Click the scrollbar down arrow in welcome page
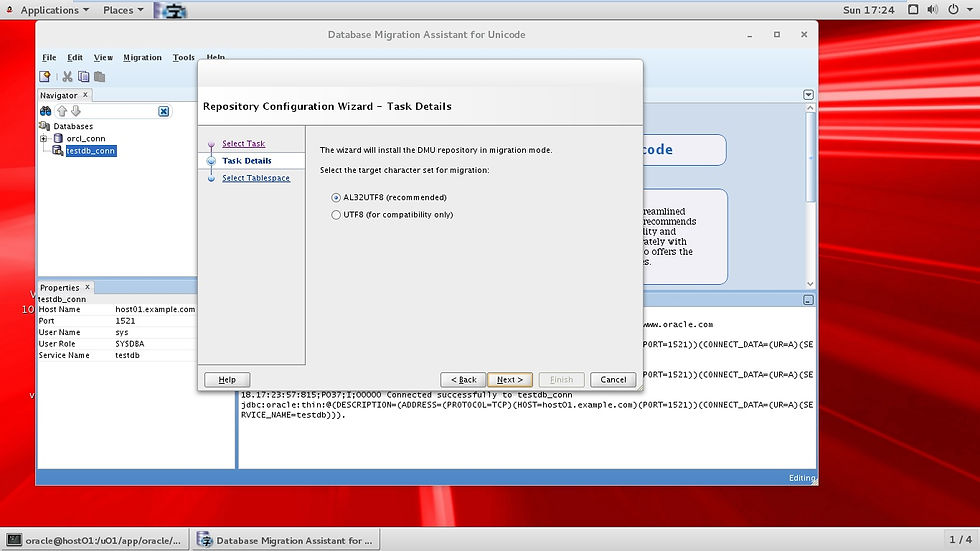Image resolution: width=980 pixels, height=551 pixels. [810, 284]
